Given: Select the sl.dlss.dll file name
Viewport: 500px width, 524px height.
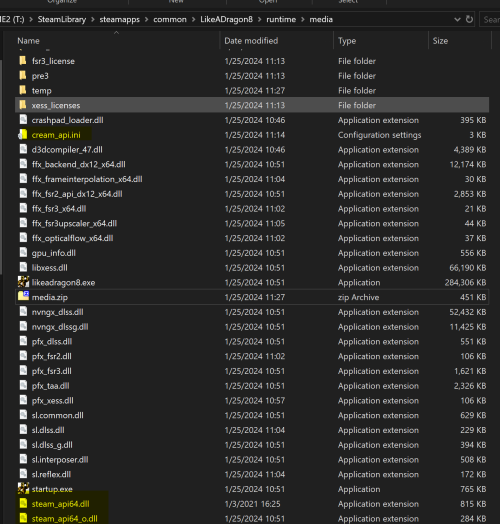Looking at the screenshot, I should pos(48,430).
